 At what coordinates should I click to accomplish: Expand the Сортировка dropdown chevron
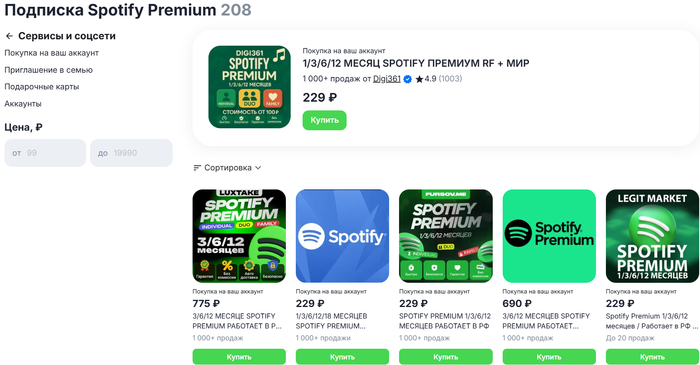258,168
